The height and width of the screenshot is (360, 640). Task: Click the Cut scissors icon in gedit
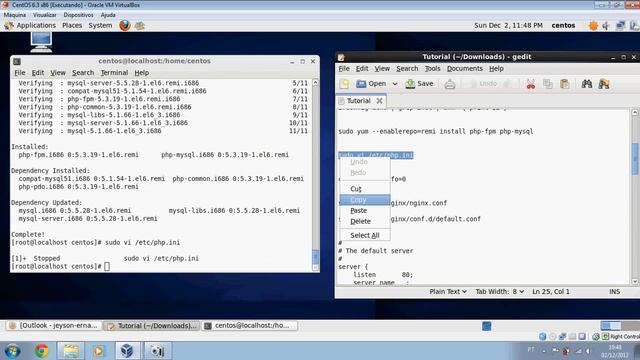click(x=531, y=84)
